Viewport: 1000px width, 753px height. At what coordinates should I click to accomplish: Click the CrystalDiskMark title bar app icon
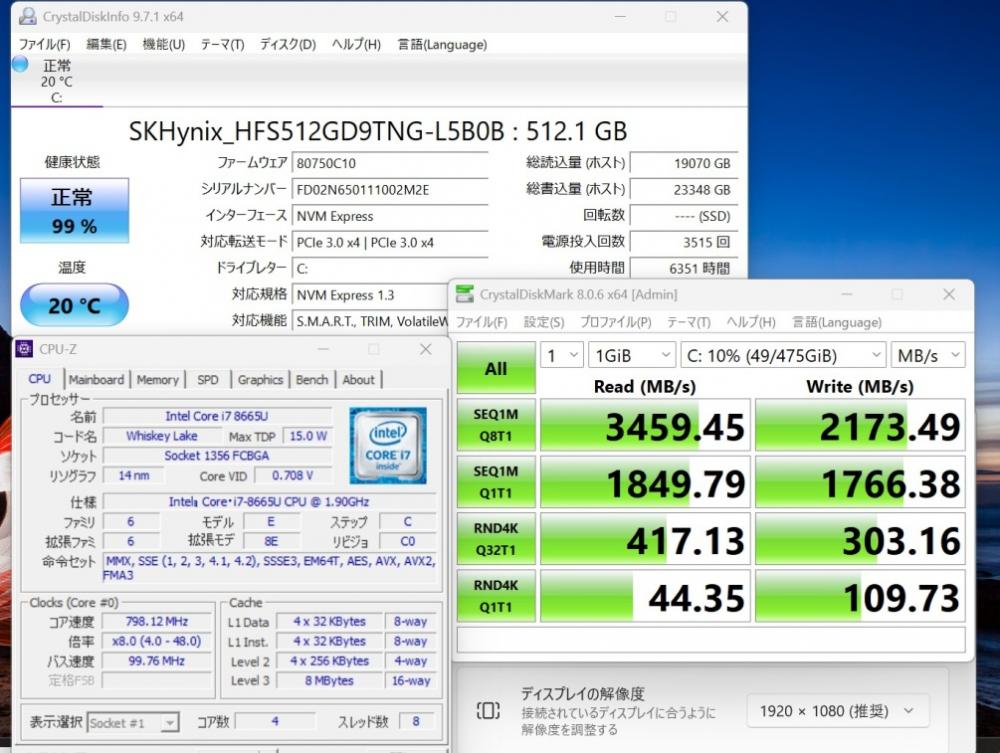point(465,294)
